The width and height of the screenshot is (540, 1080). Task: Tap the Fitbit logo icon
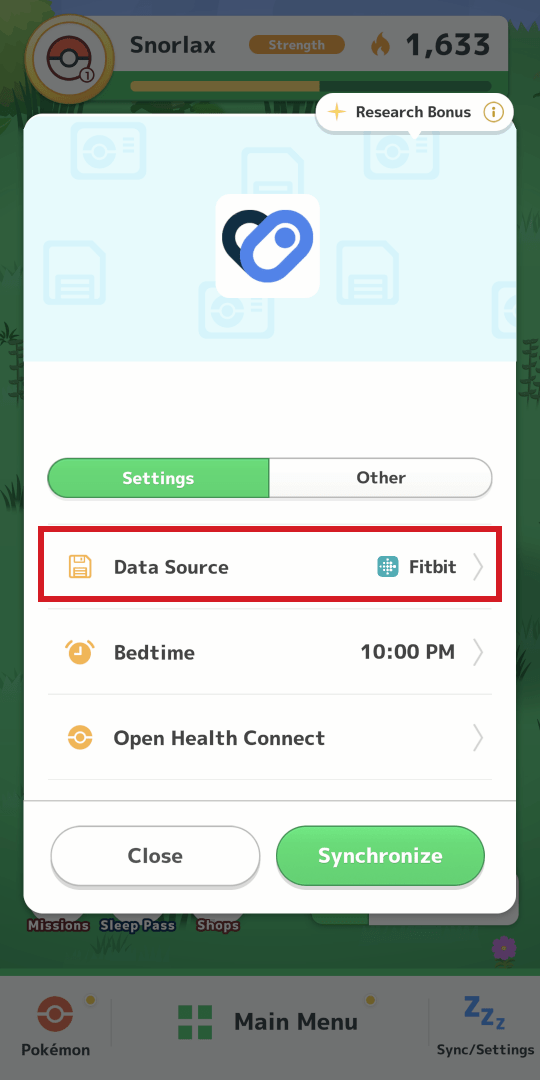(x=388, y=567)
